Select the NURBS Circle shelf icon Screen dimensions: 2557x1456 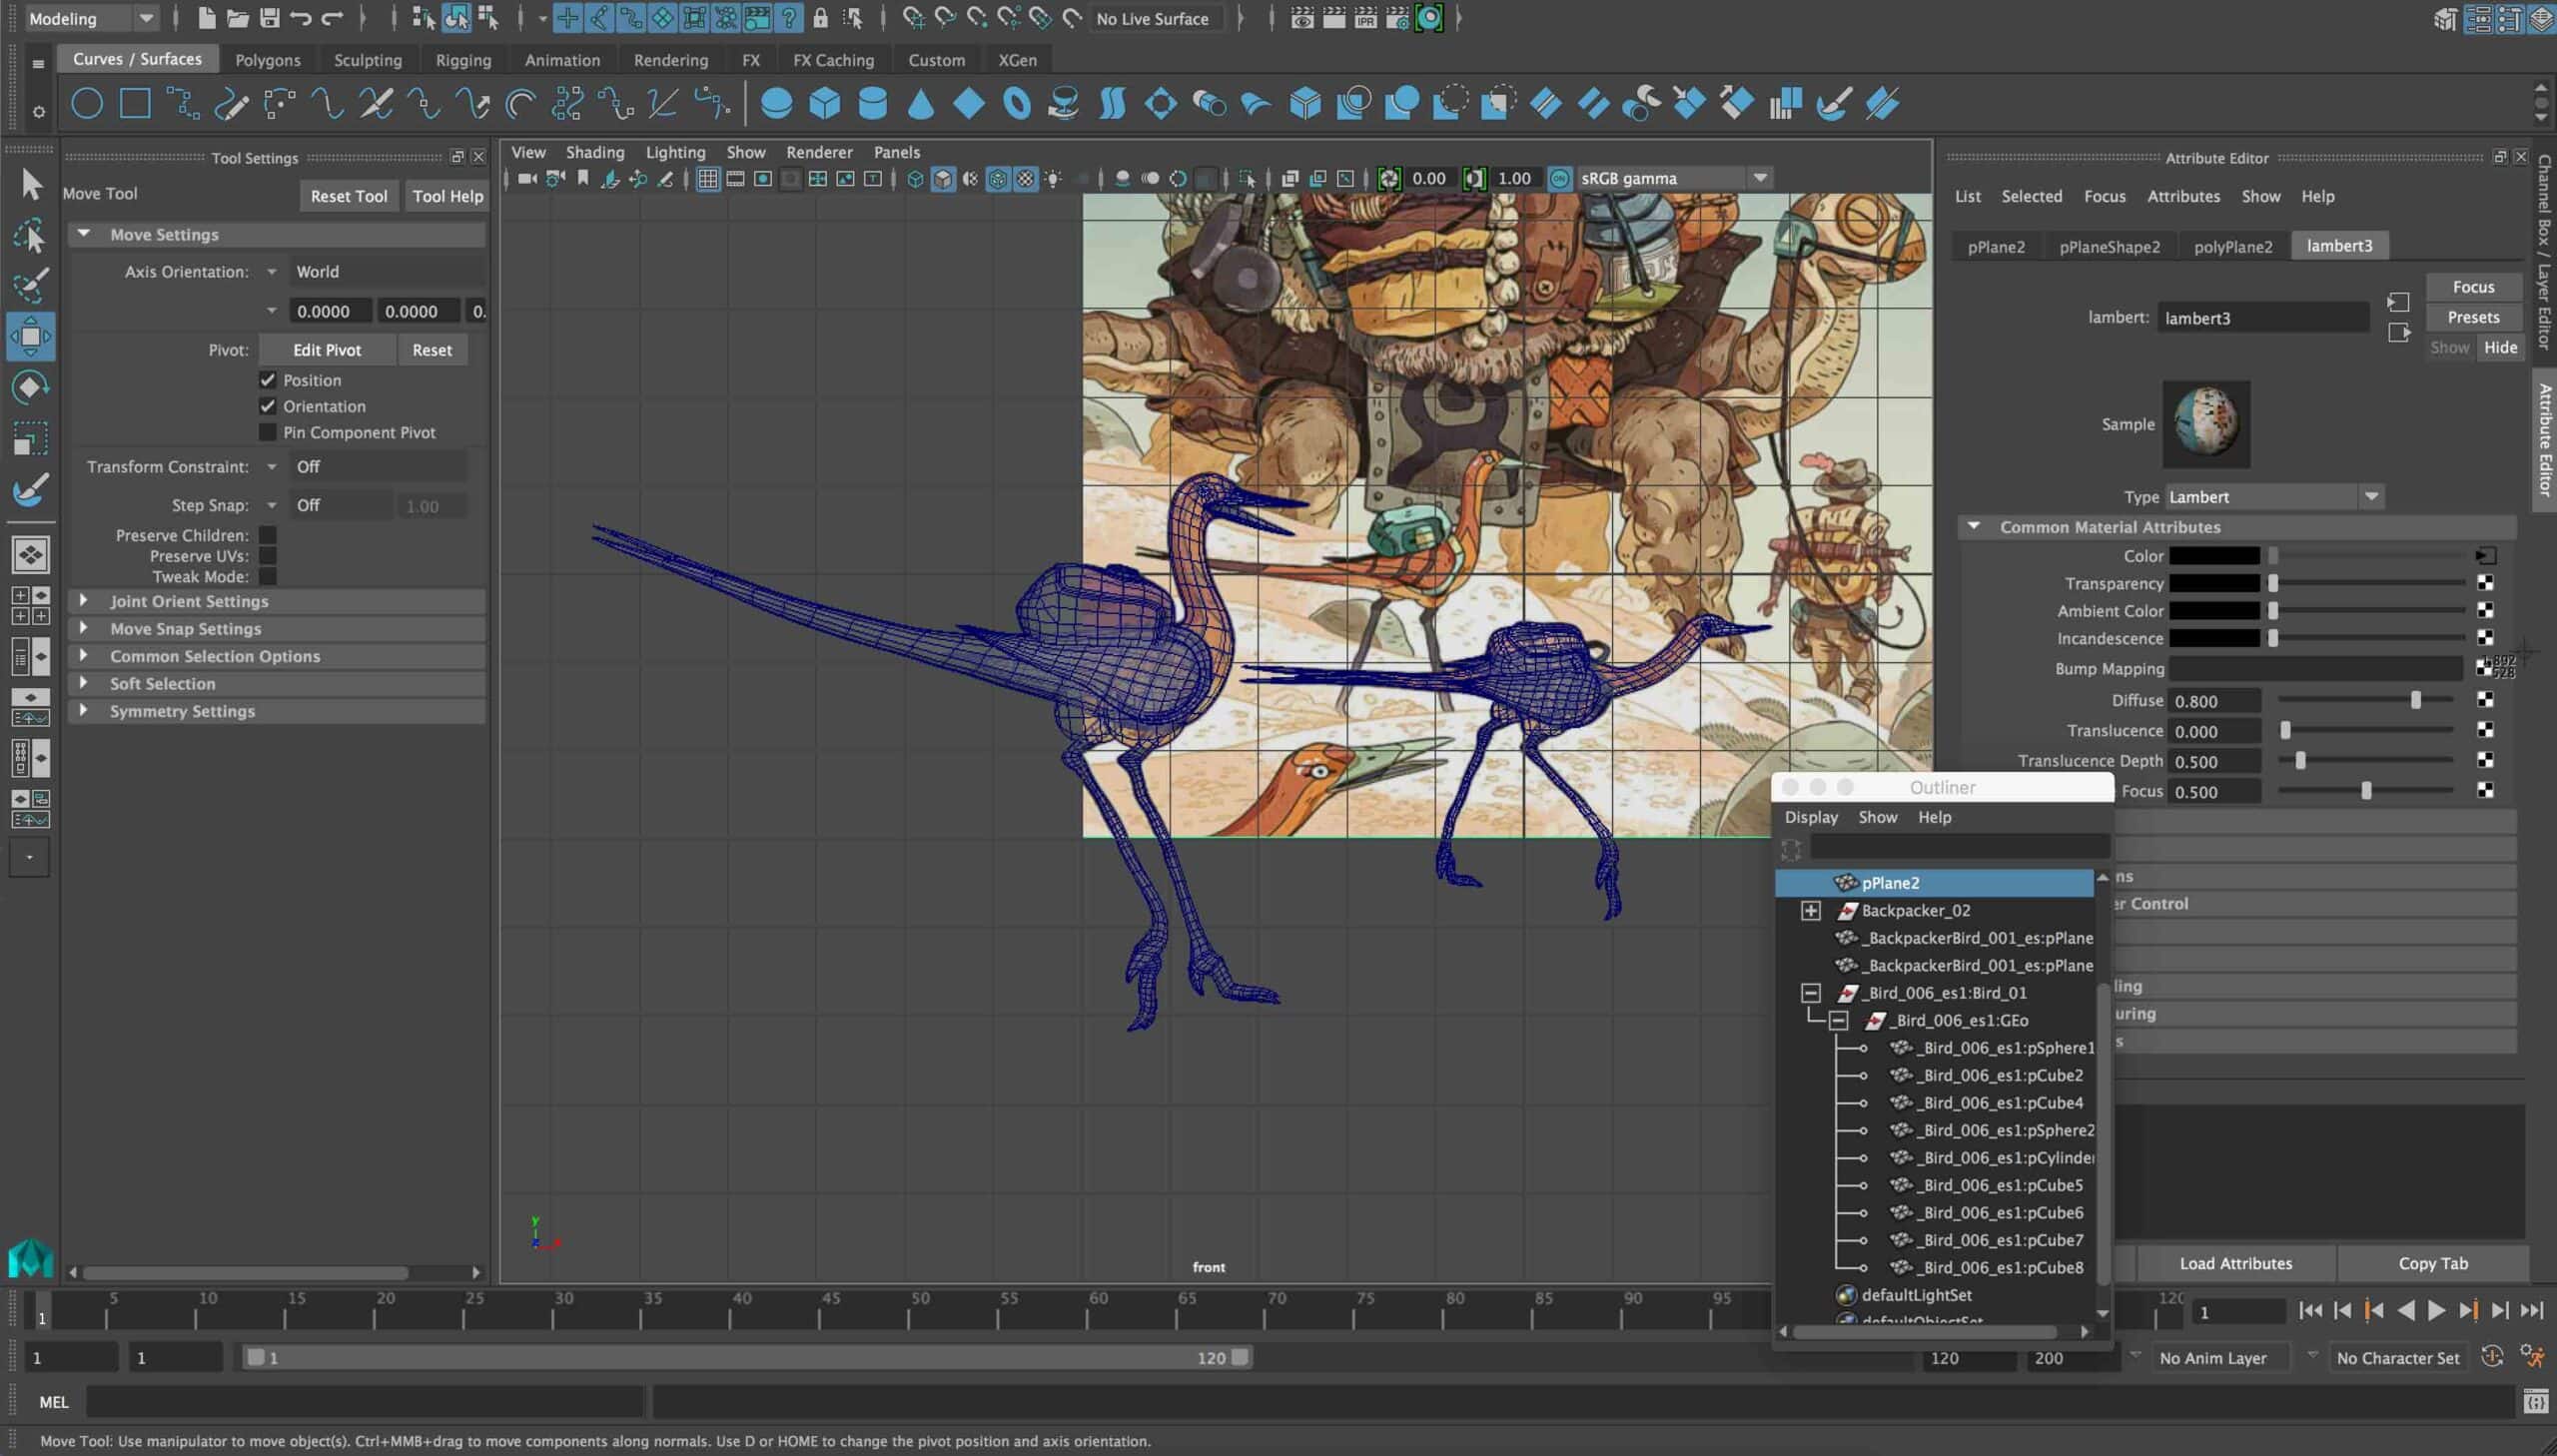(87, 103)
